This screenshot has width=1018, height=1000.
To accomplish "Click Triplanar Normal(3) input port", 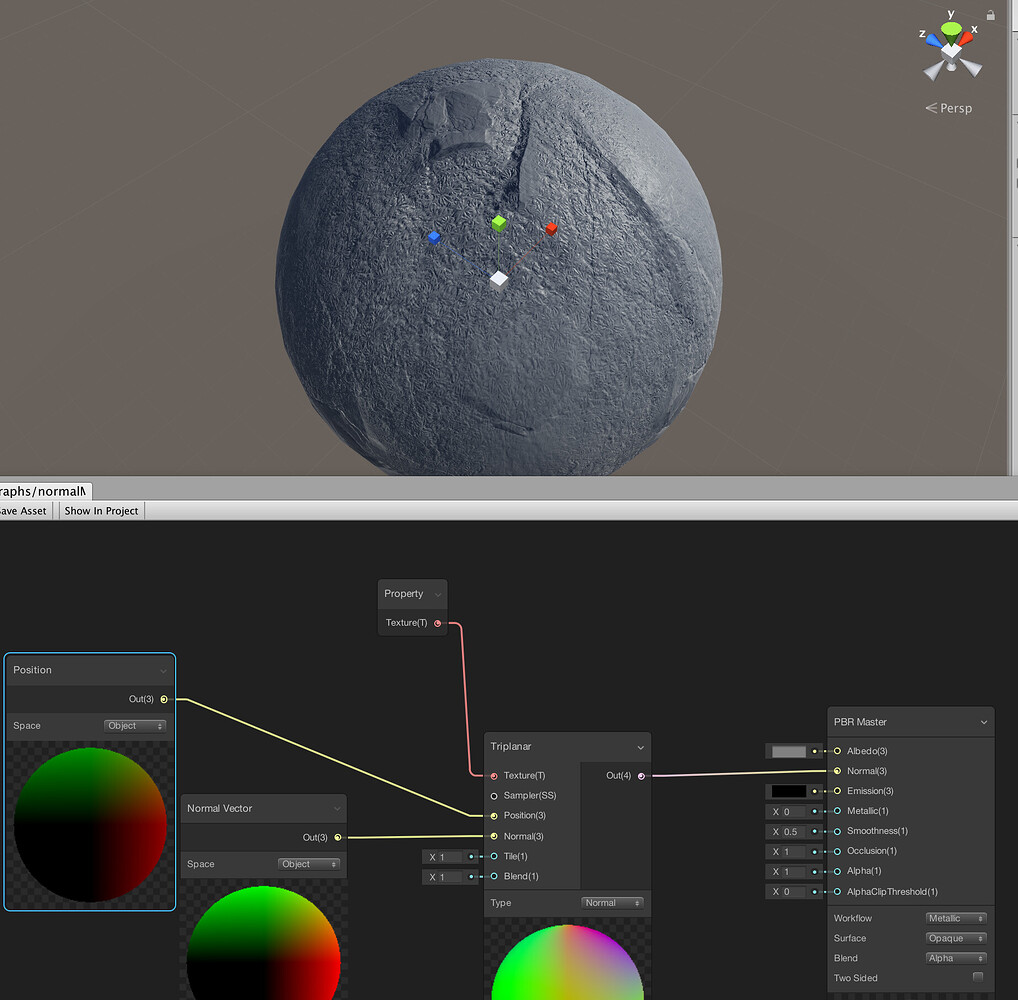I will [x=494, y=836].
